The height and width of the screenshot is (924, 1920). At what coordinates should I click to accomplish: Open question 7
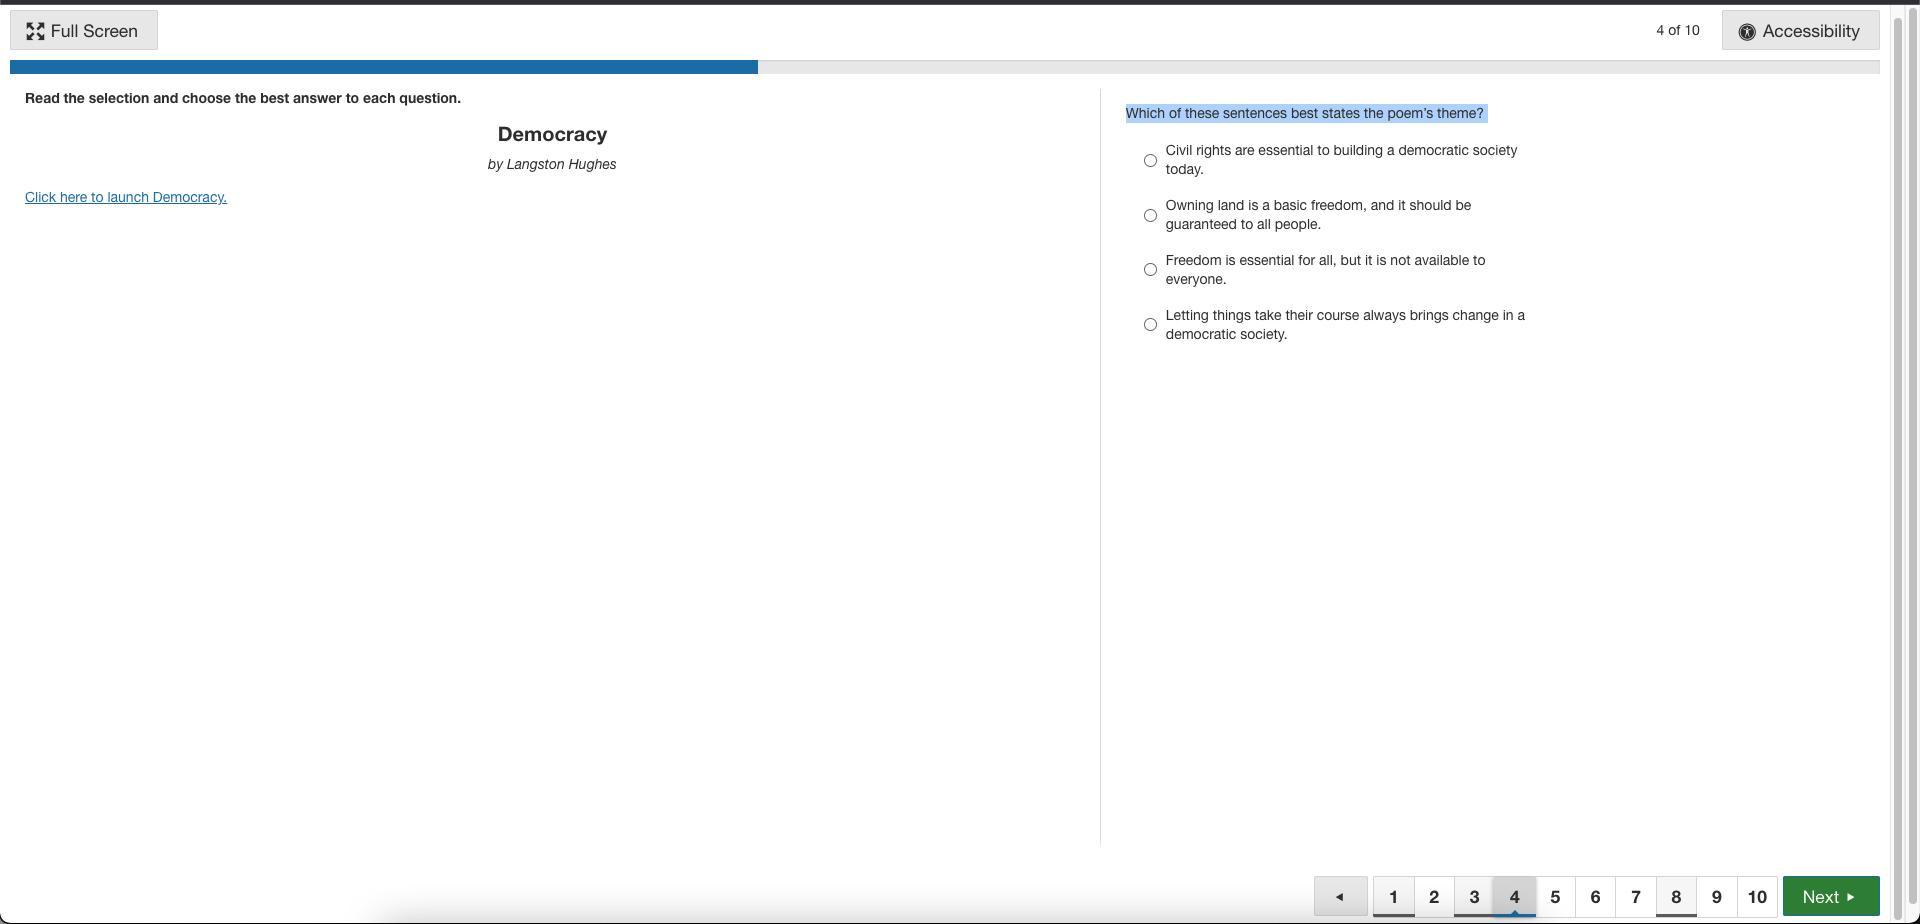pyautogui.click(x=1636, y=896)
